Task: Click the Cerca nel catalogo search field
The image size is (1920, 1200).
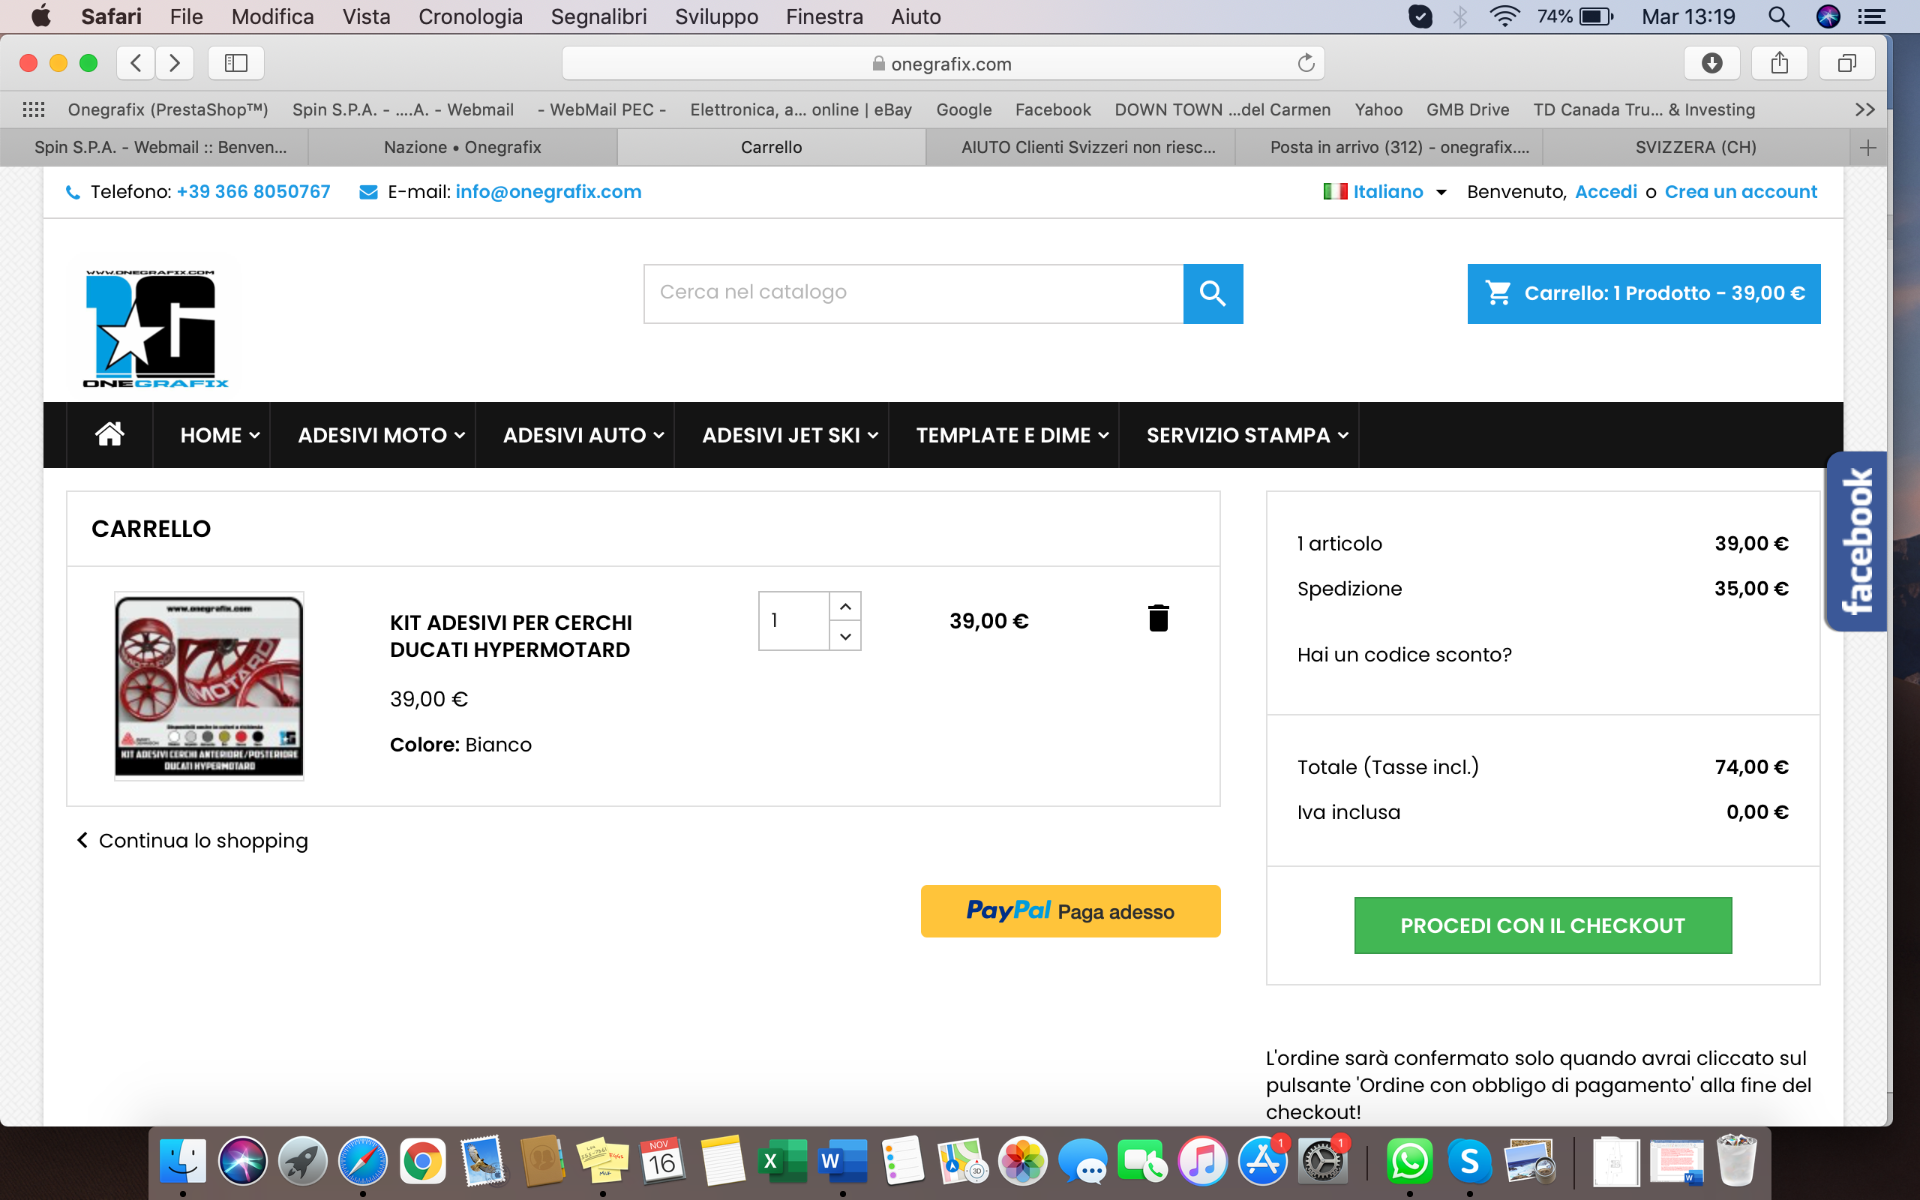Action: click(x=912, y=293)
